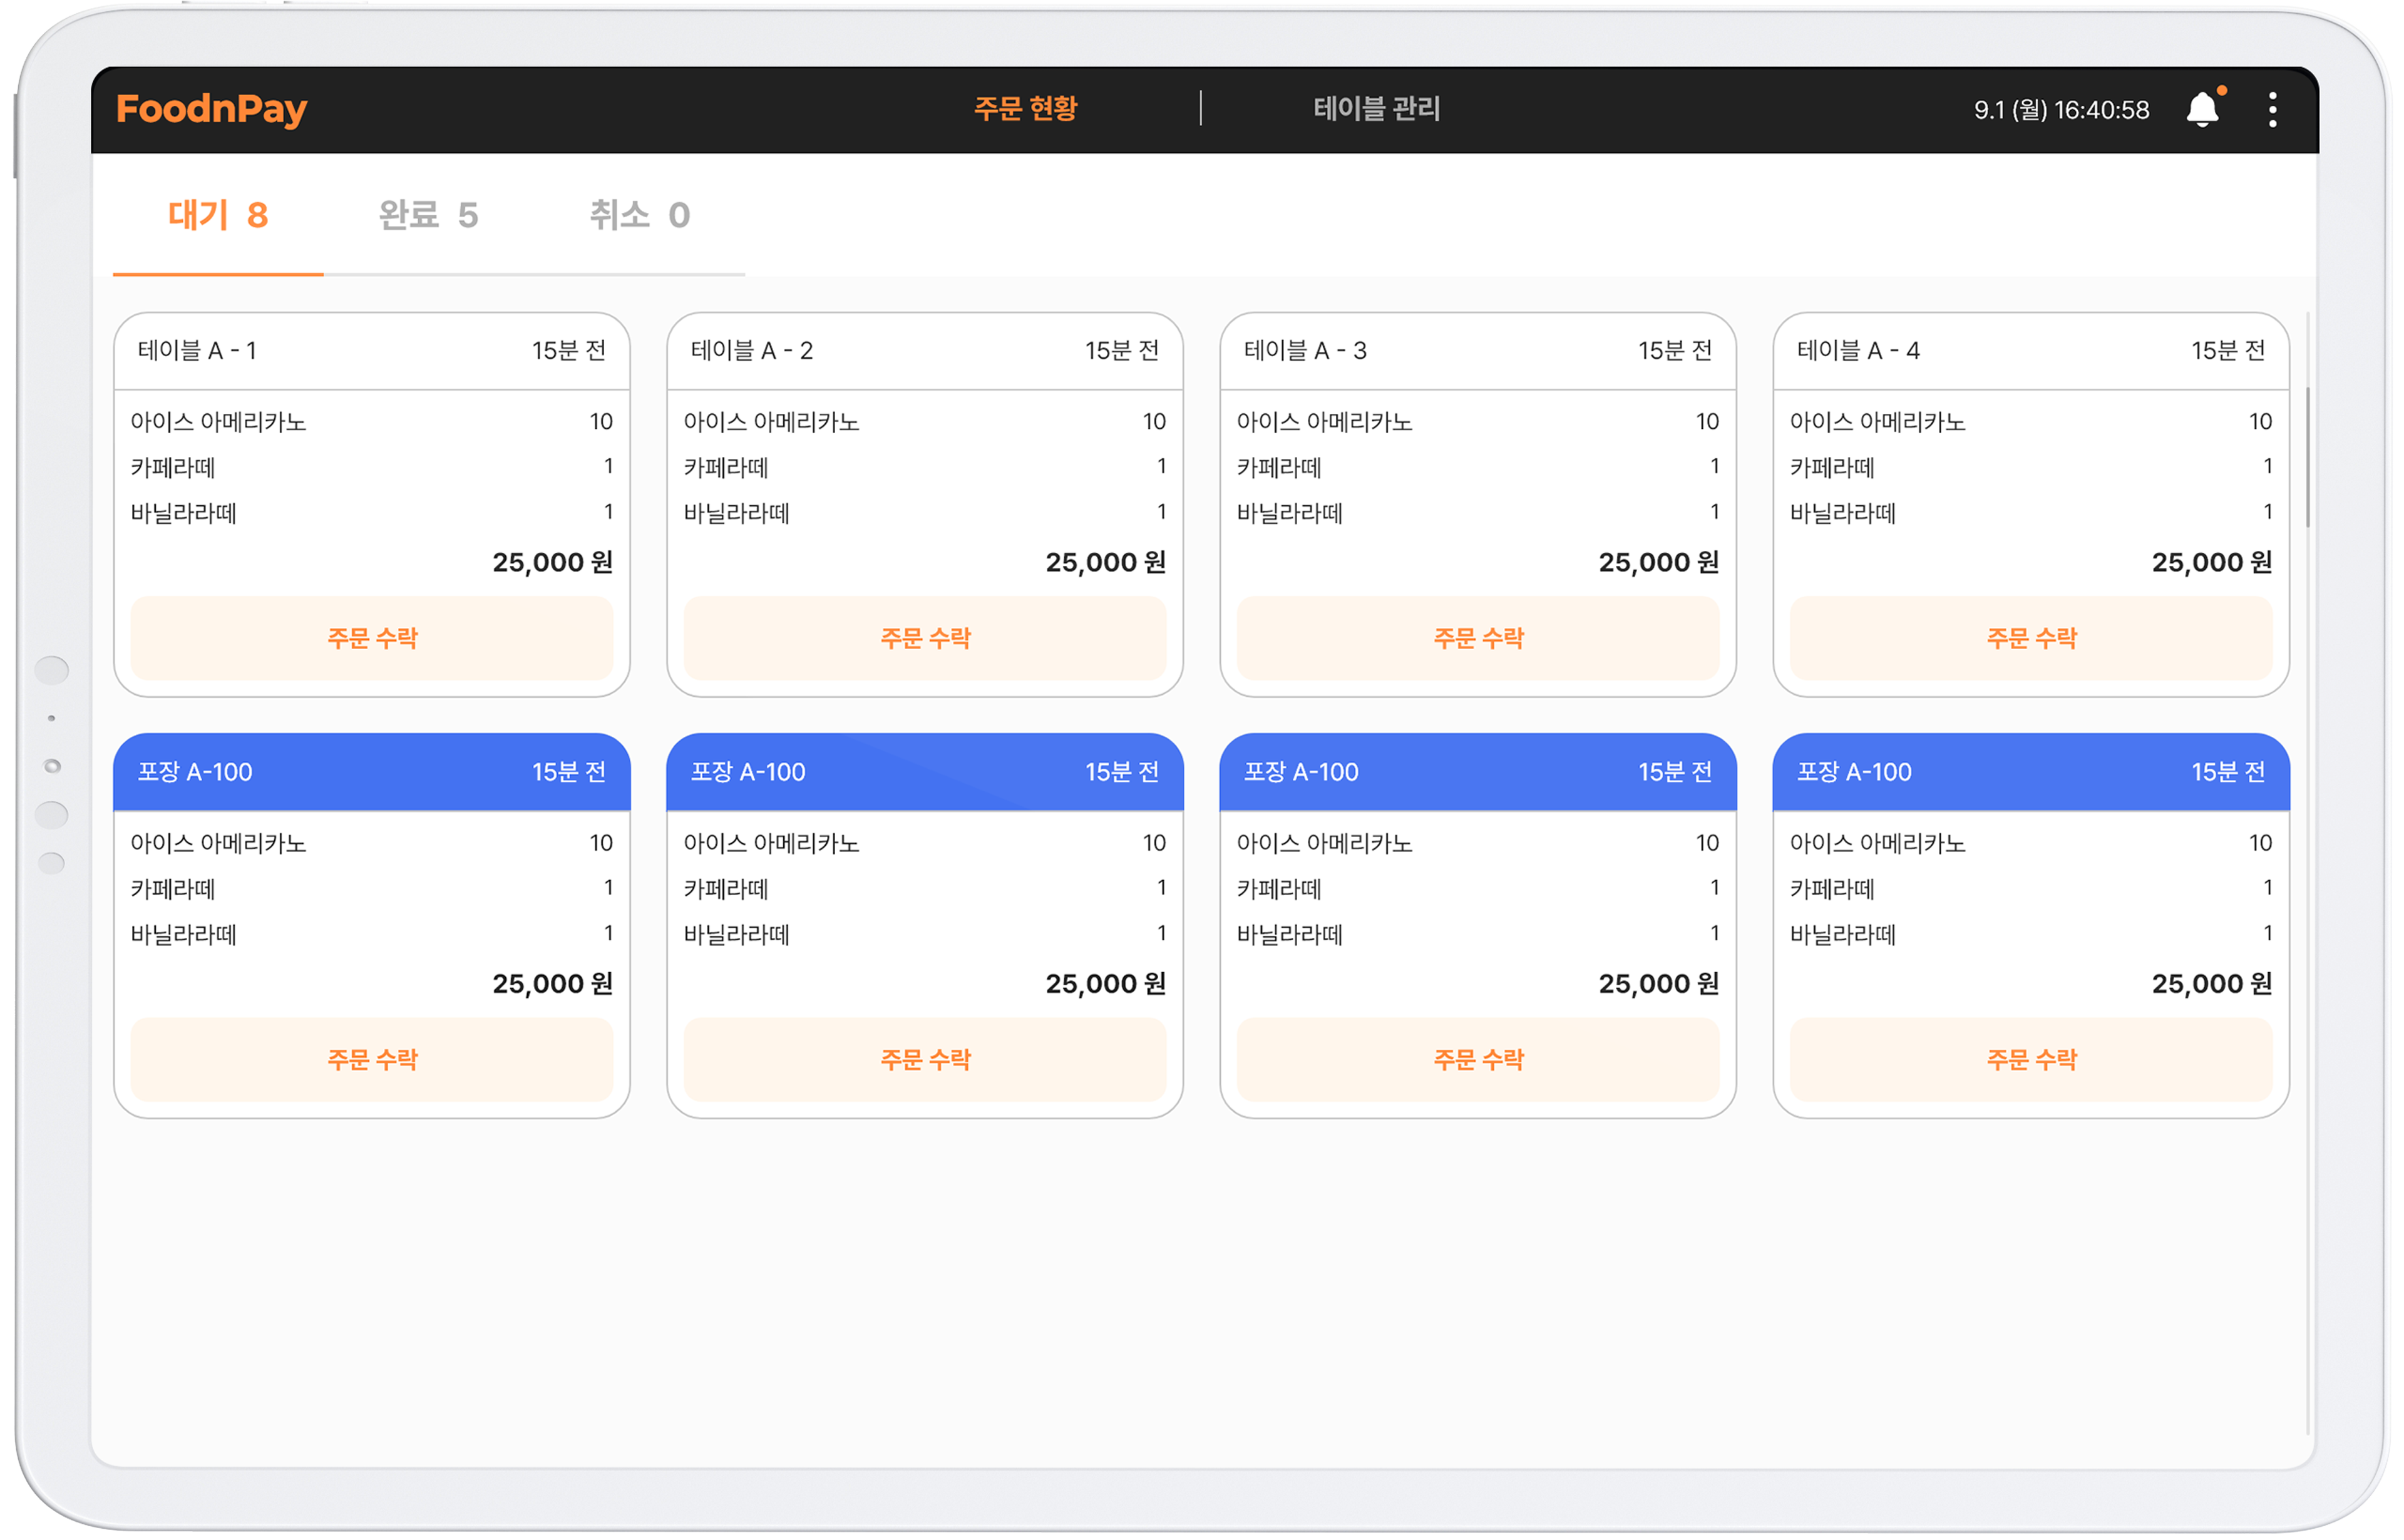Click the FoodnPay logo

point(211,109)
